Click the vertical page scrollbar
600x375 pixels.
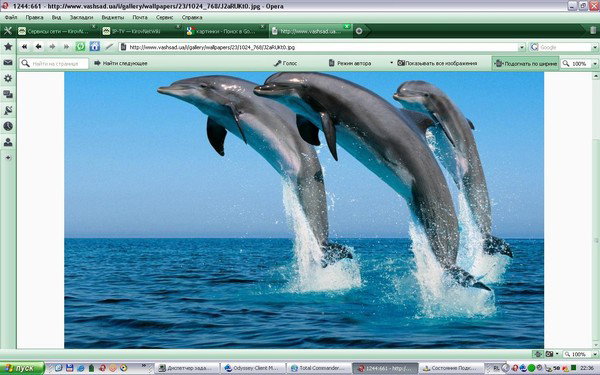point(596,210)
